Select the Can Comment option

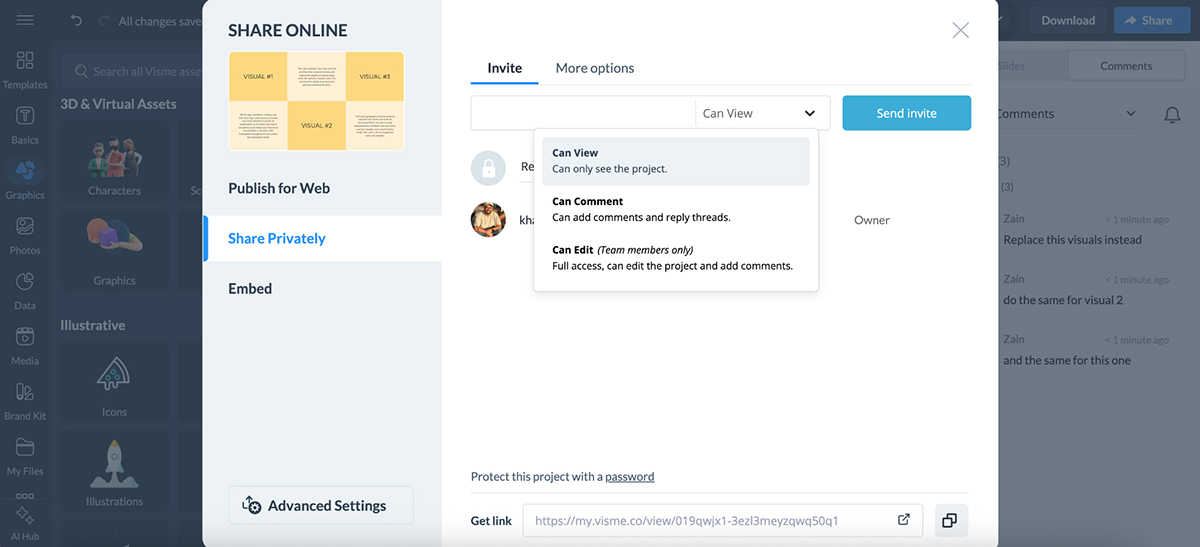(x=676, y=209)
